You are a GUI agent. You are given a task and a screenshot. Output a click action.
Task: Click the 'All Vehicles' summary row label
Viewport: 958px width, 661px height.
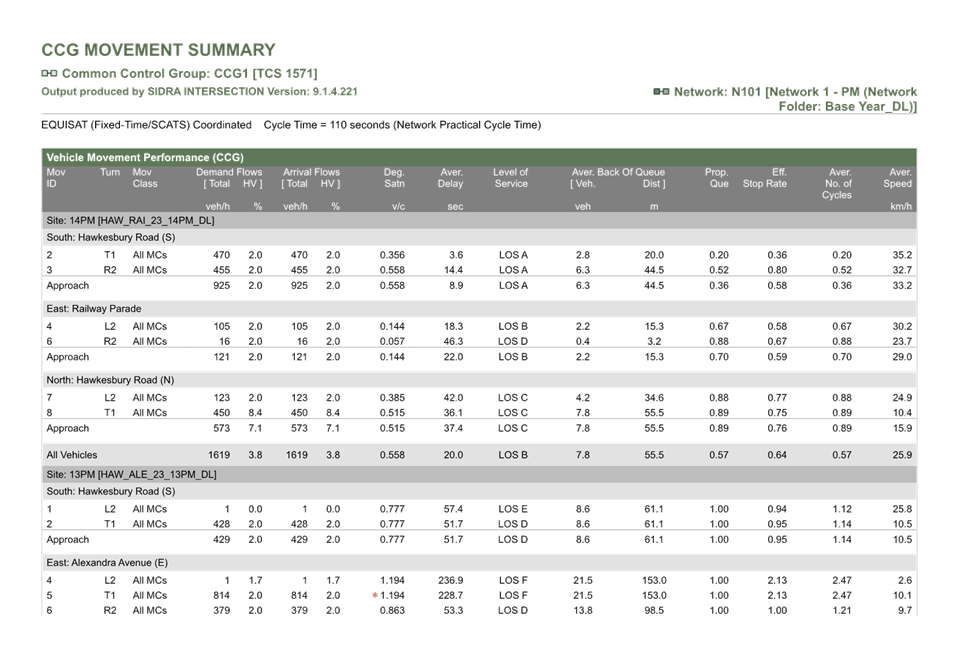pyautogui.click(x=72, y=455)
